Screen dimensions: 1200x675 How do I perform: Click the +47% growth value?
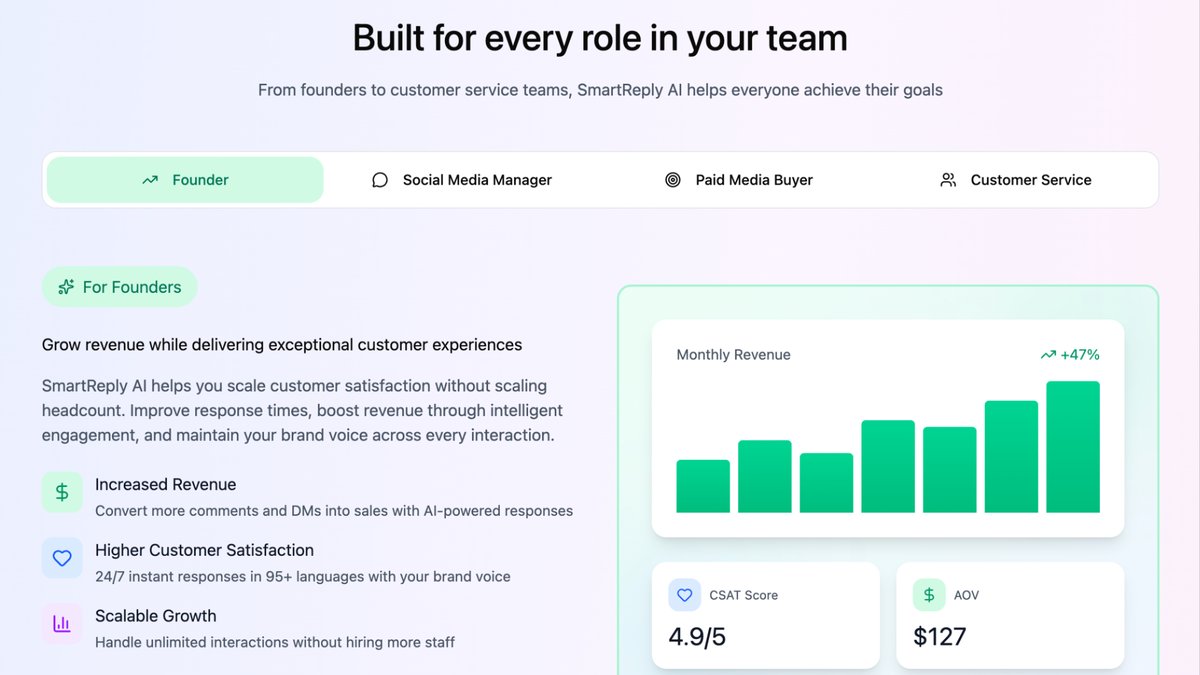1080,355
